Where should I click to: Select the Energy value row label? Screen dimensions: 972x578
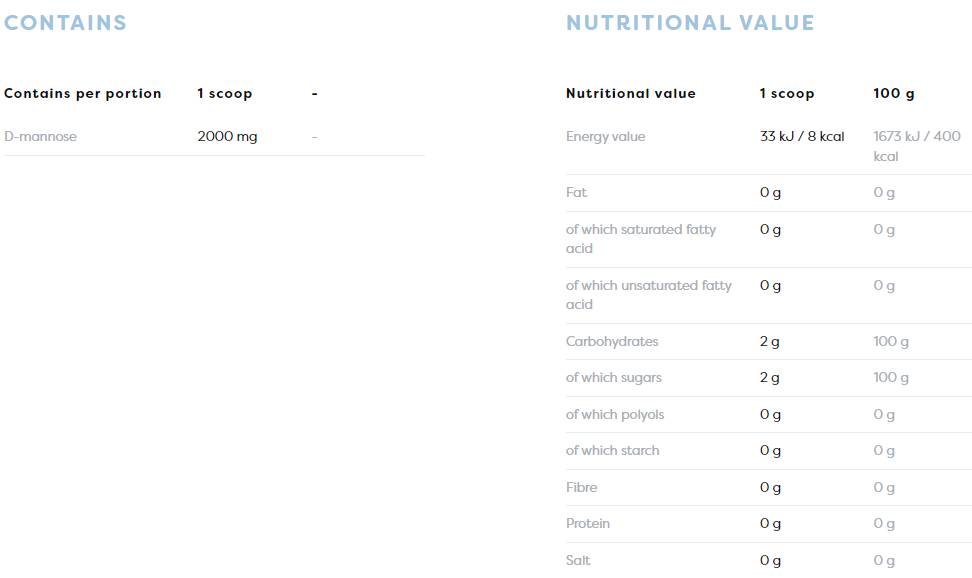pyautogui.click(x=605, y=136)
